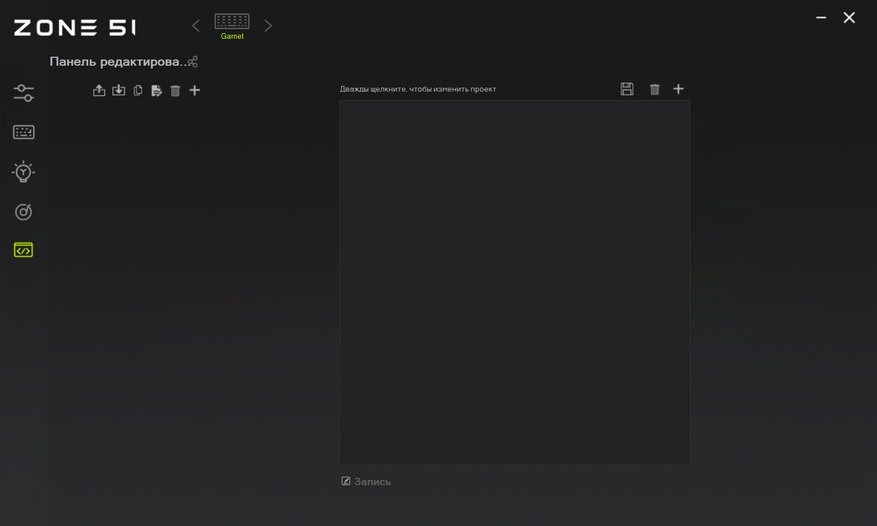
Task: Delete macro via left toolbar trash icon
Action: pos(175,91)
